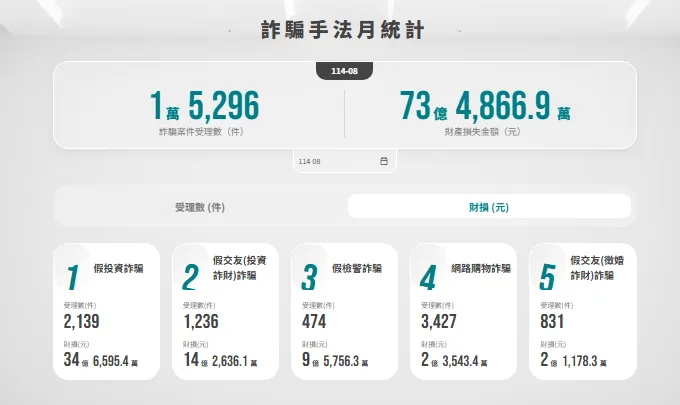Select loss amount 2億 3,543.4萬

coord(454,360)
